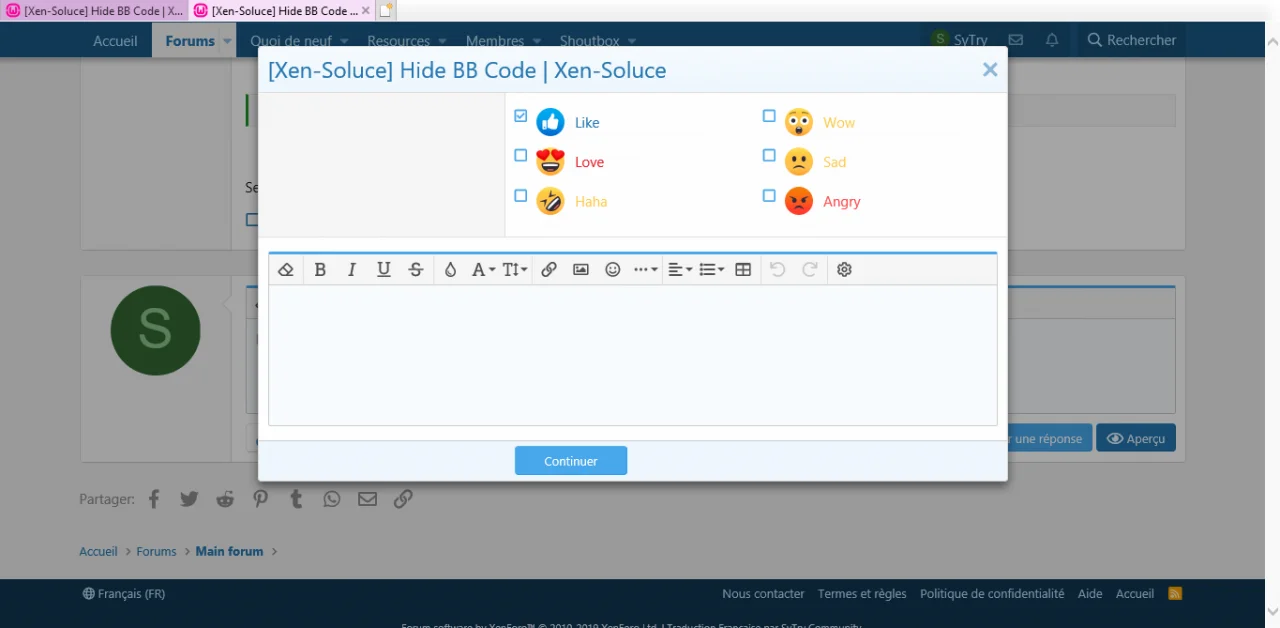Switch to the Forums tab
Image resolution: width=1280 pixels, height=628 pixels.
[x=189, y=40]
